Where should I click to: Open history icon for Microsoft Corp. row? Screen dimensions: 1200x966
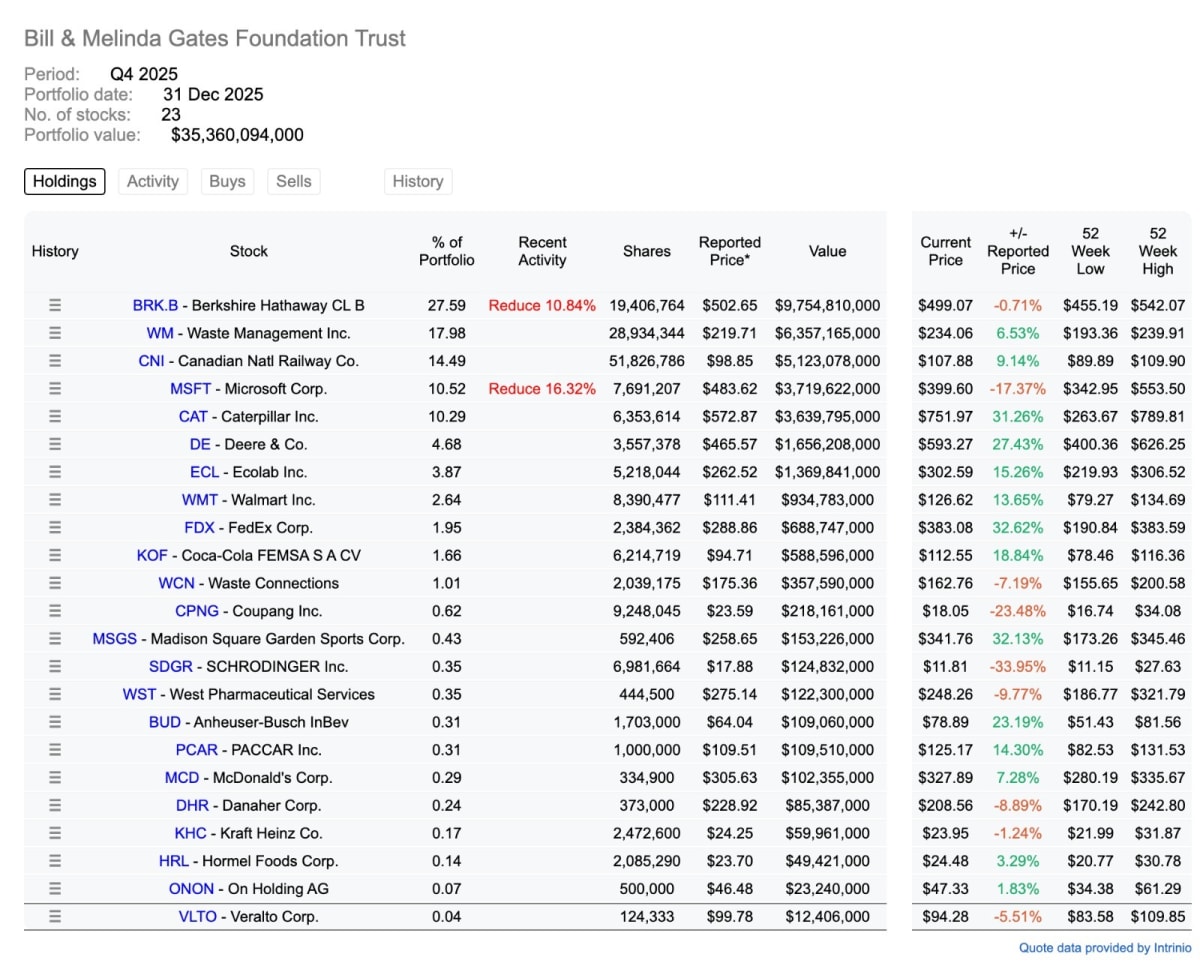(x=55, y=388)
